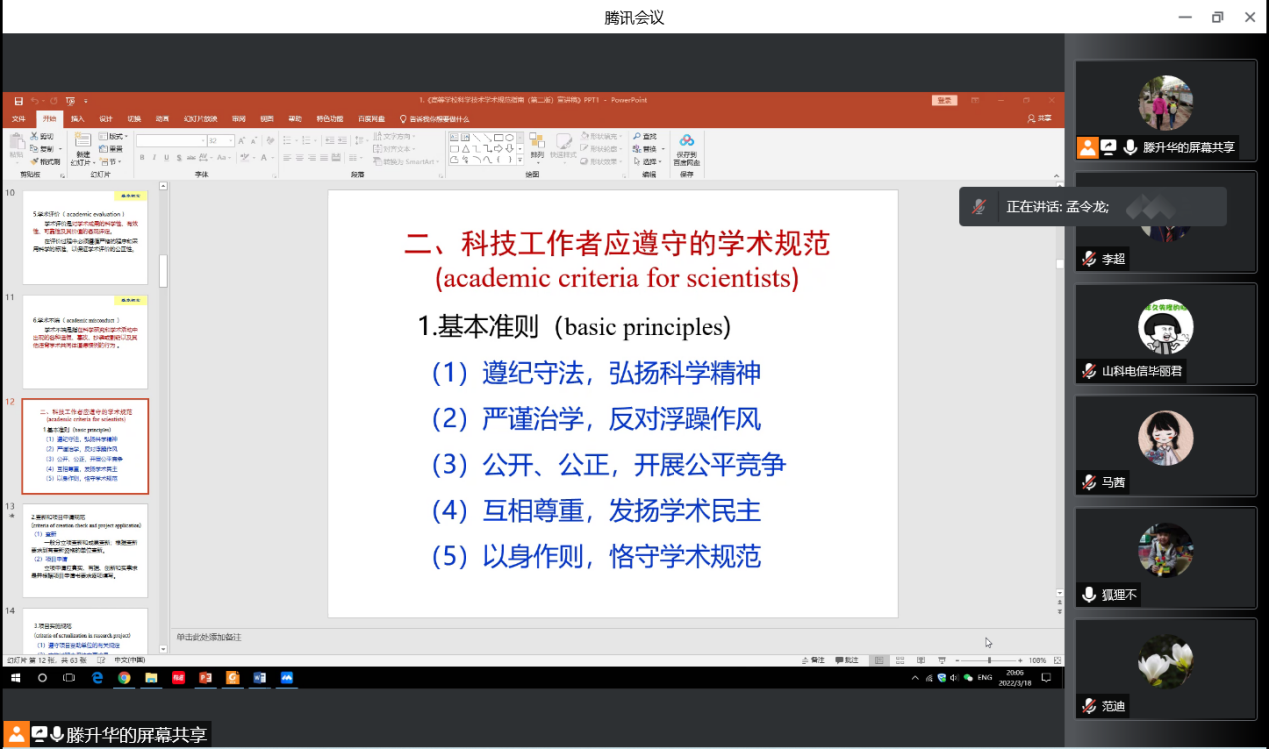
Task: Click the Chrome icon in Windows taskbar
Action: pos(124,678)
